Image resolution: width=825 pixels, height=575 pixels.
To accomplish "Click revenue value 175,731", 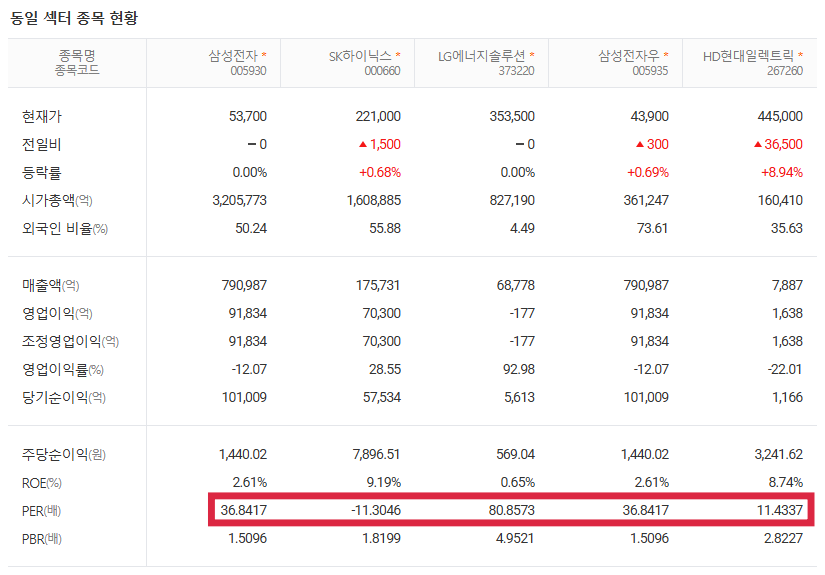I will click(x=378, y=285).
